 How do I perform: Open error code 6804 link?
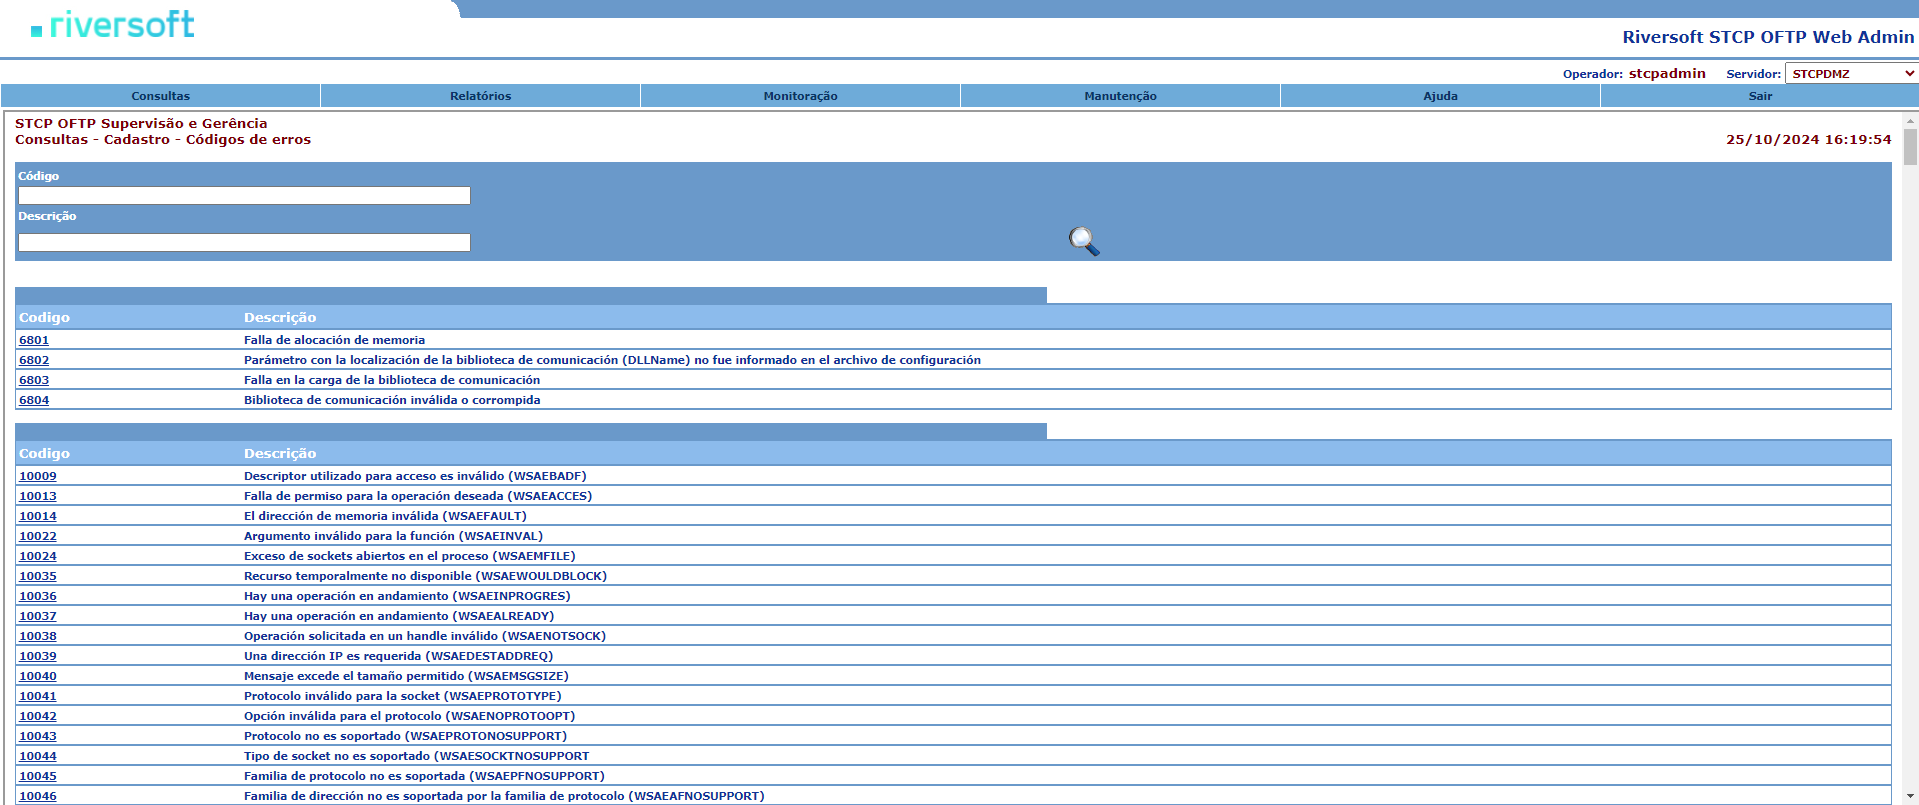pyautogui.click(x=34, y=400)
